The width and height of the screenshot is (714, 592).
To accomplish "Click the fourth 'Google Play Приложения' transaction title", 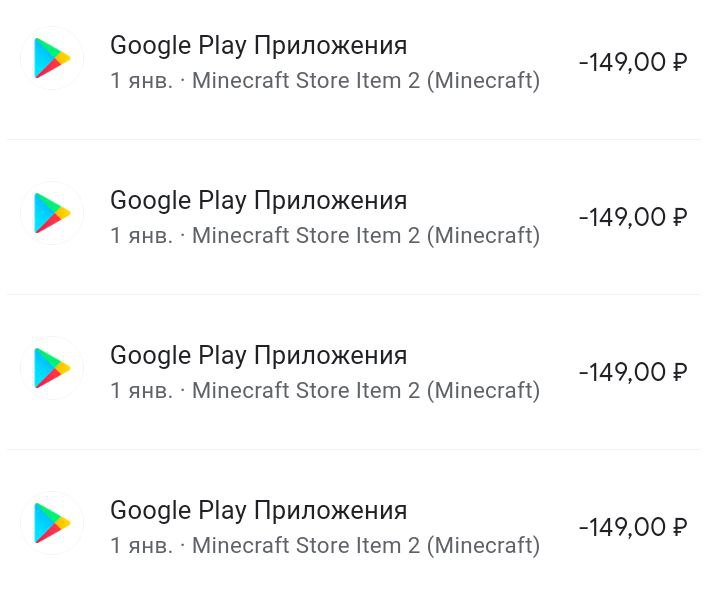I will (258, 510).
